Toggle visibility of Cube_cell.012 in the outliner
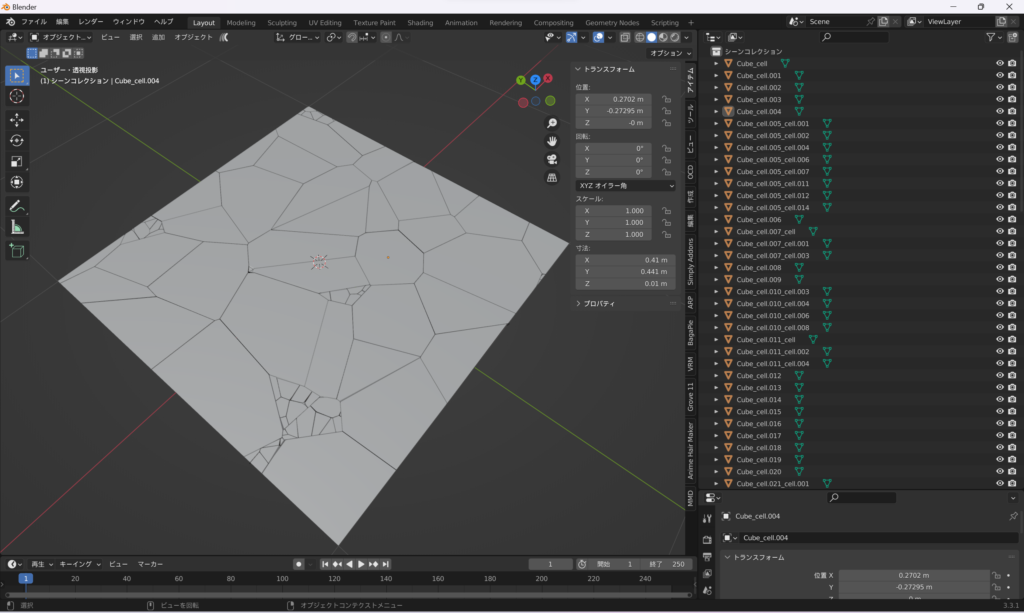 (x=999, y=375)
